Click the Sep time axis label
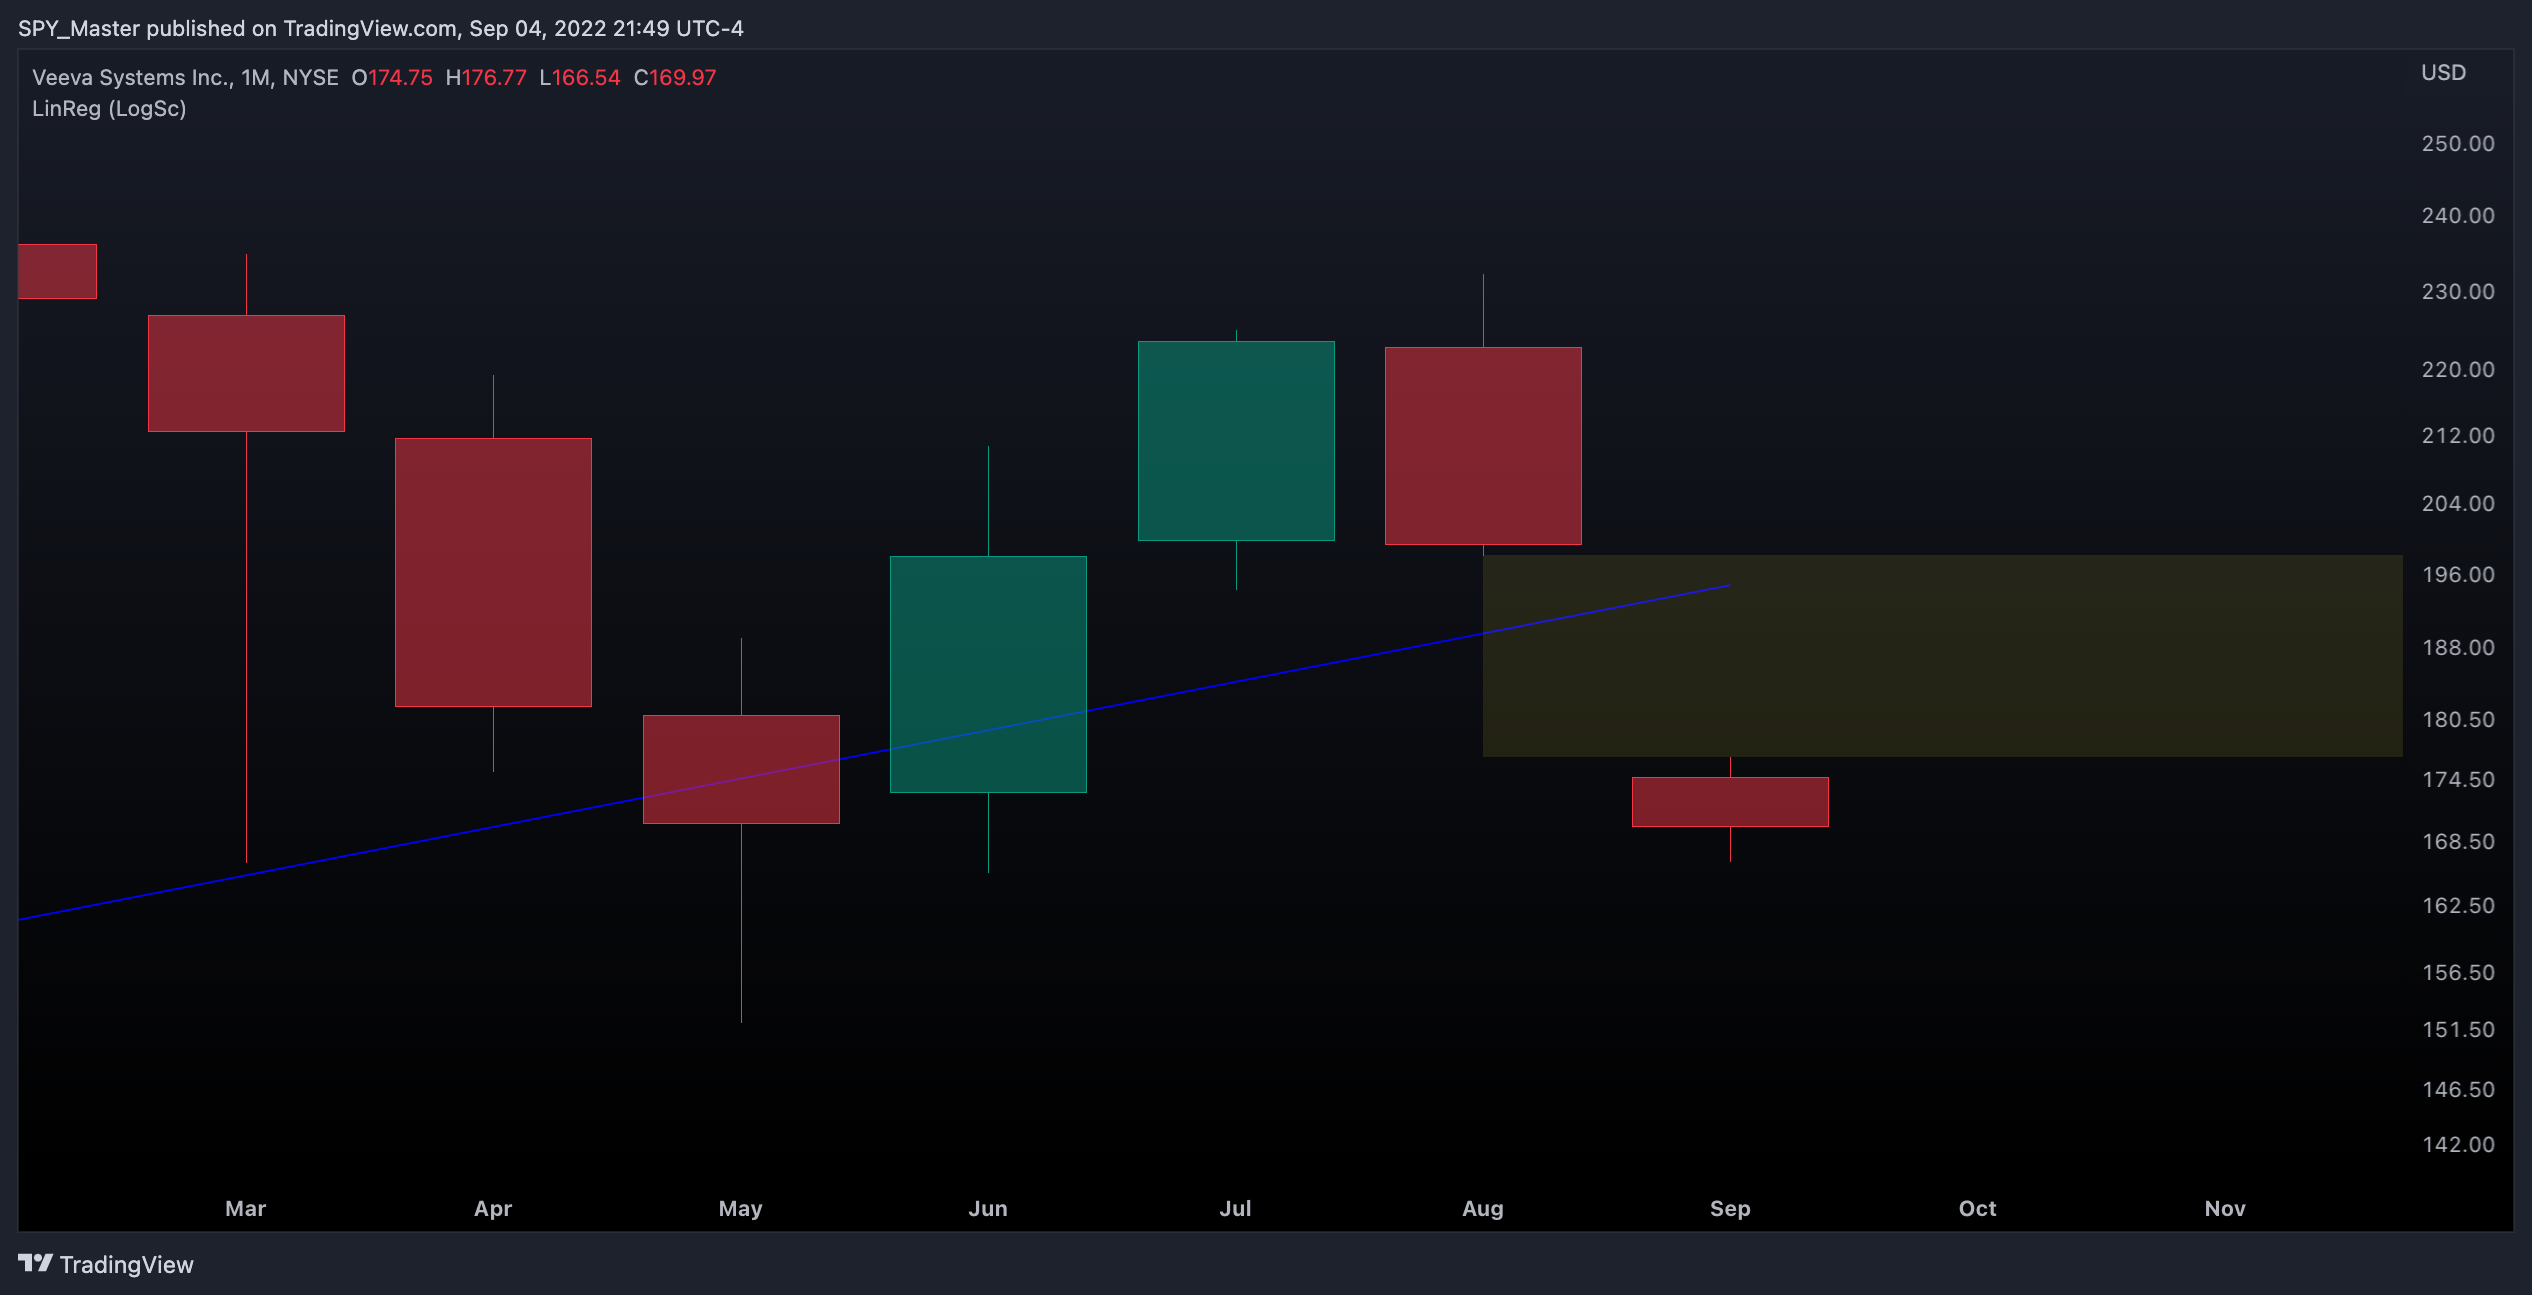The width and height of the screenshot is (2532, 1295). coord(1731,1209)
